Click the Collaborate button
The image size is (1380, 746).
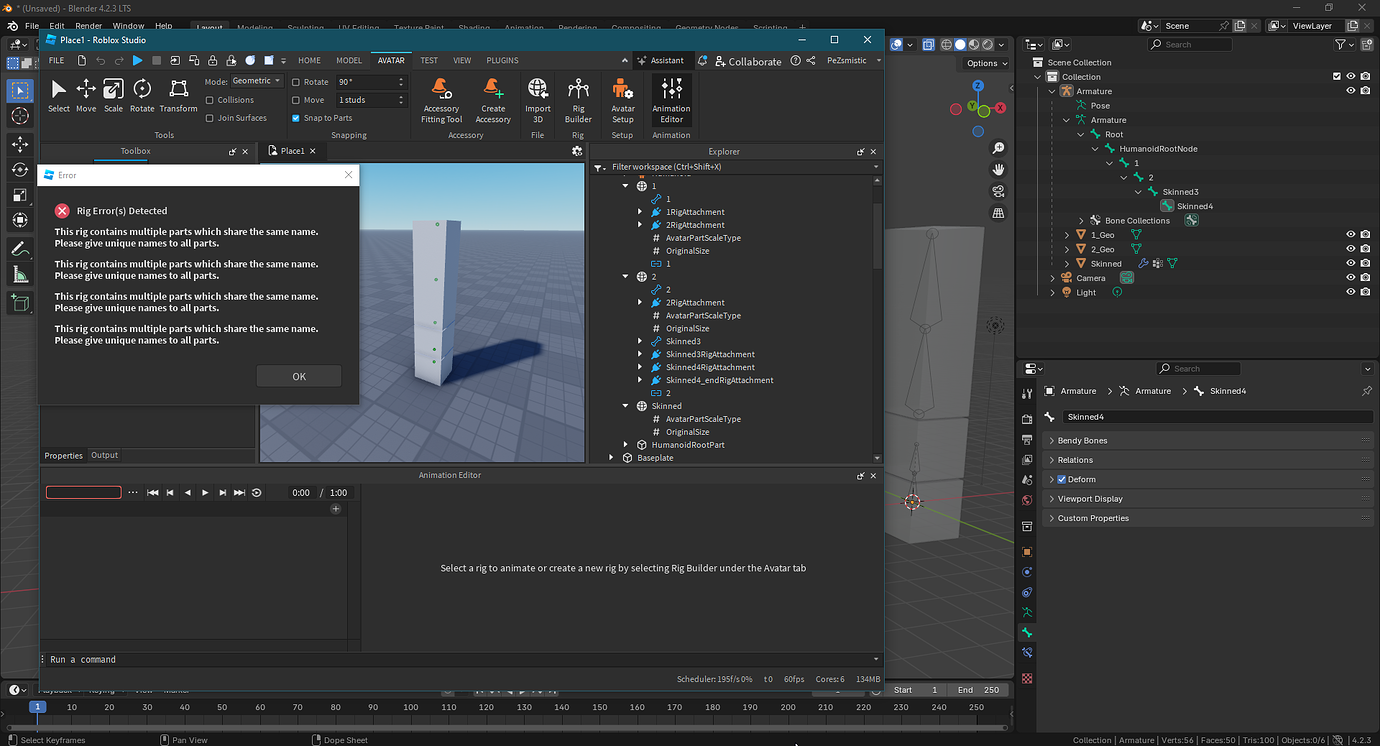(x=746, y=61)
